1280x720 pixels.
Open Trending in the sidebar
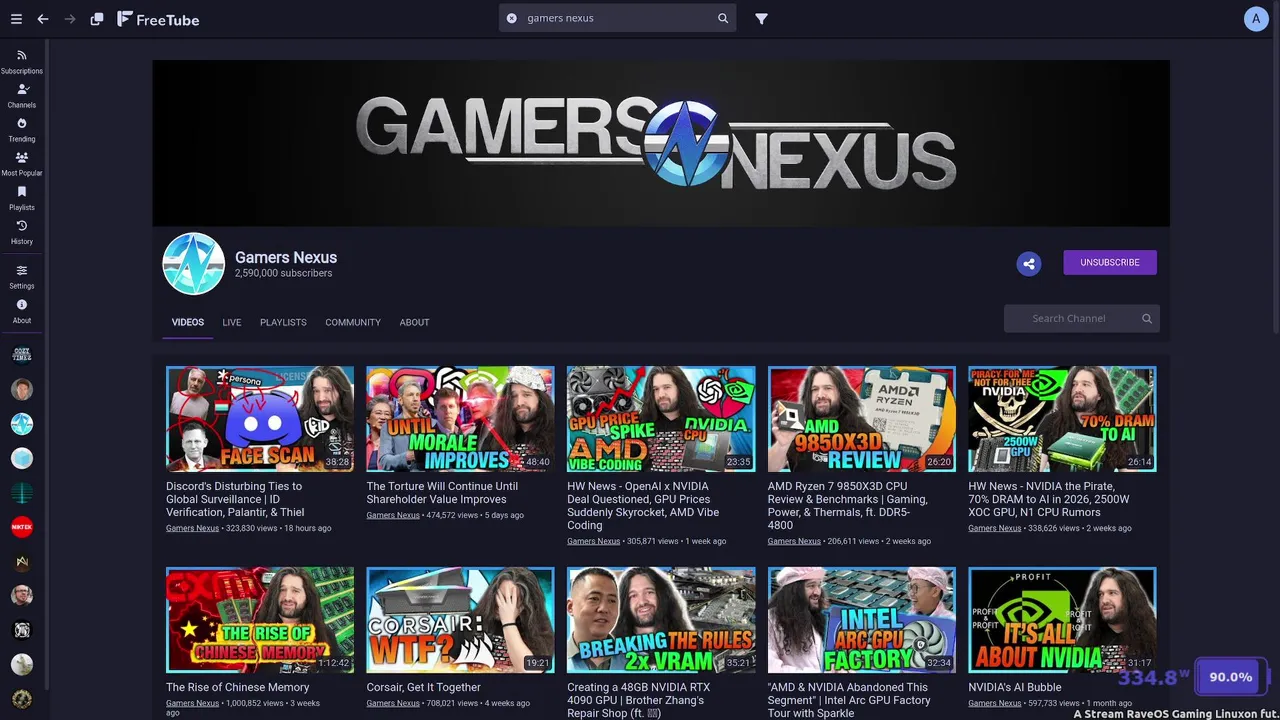(x=22, y=130)
